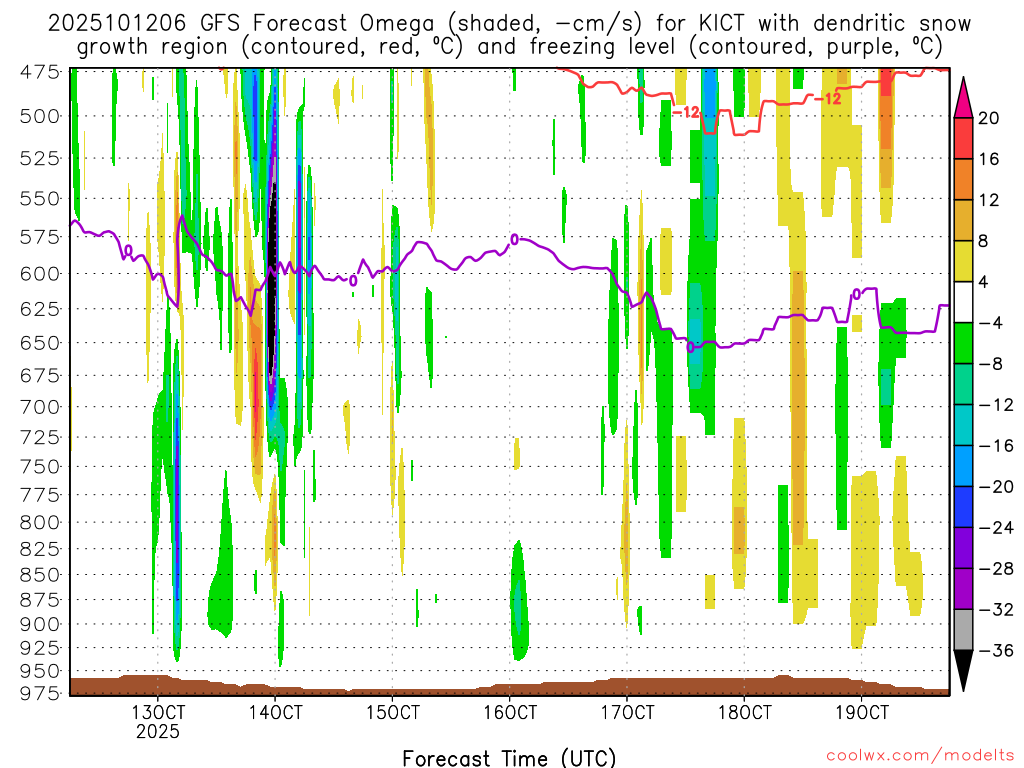Click the black downward arrow below colorbar
The height and width of the screenshot is (768, 1024).
[963, 671]
